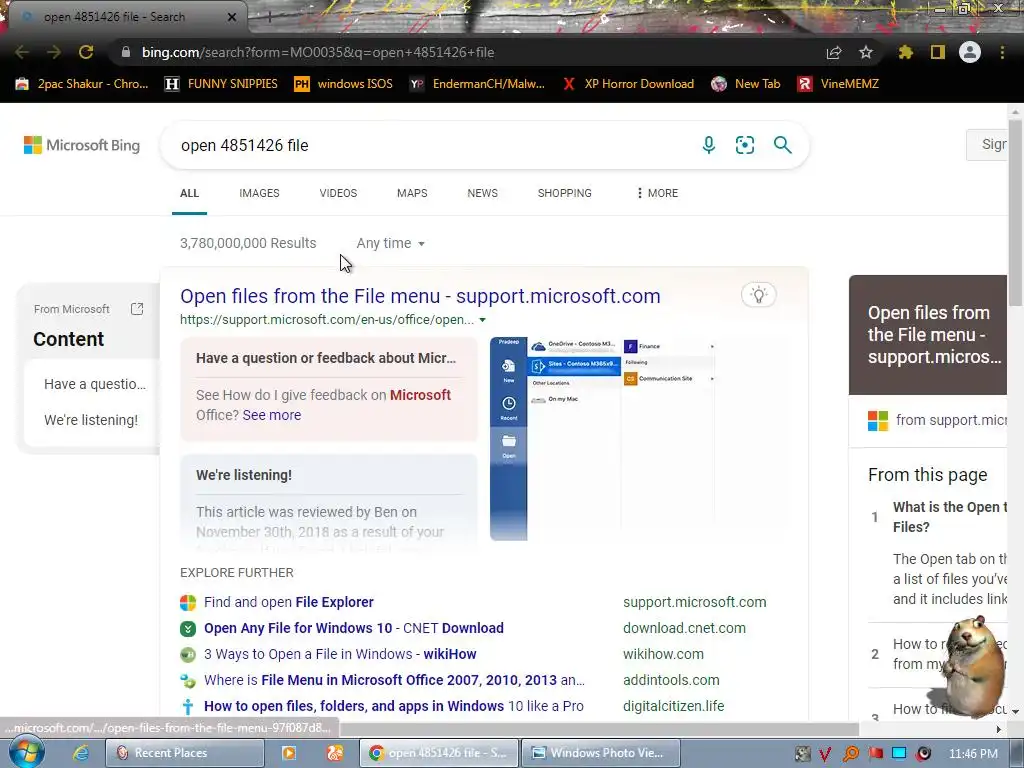Viewport: 1024px width, 768px height.
Task: Select the ALL results tab
Action: [189, 193]
